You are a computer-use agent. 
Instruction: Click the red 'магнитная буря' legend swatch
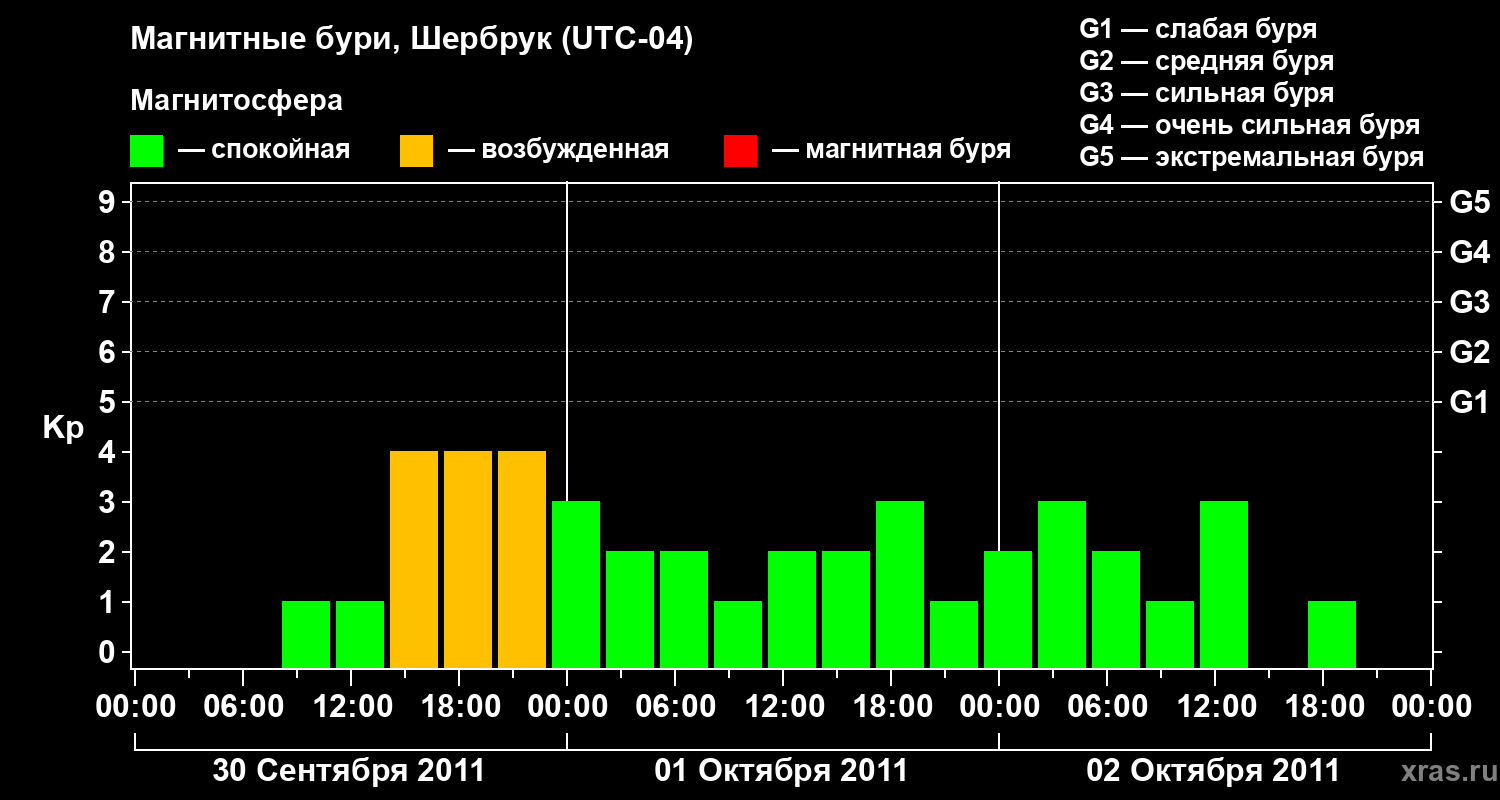(740, 151)
